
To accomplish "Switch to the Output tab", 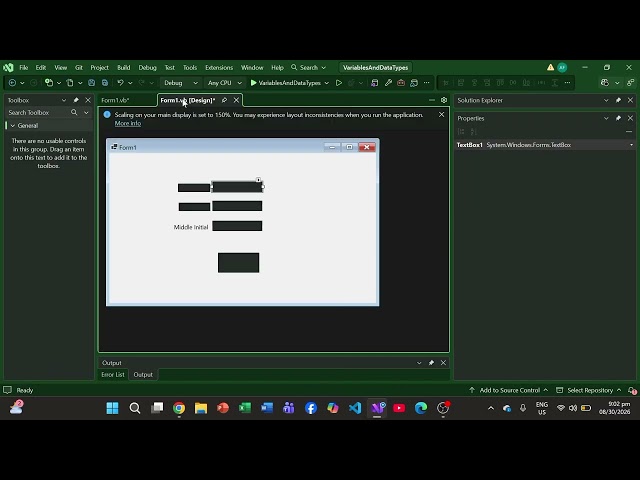I will pyautogui.click(x=143, y=374).
